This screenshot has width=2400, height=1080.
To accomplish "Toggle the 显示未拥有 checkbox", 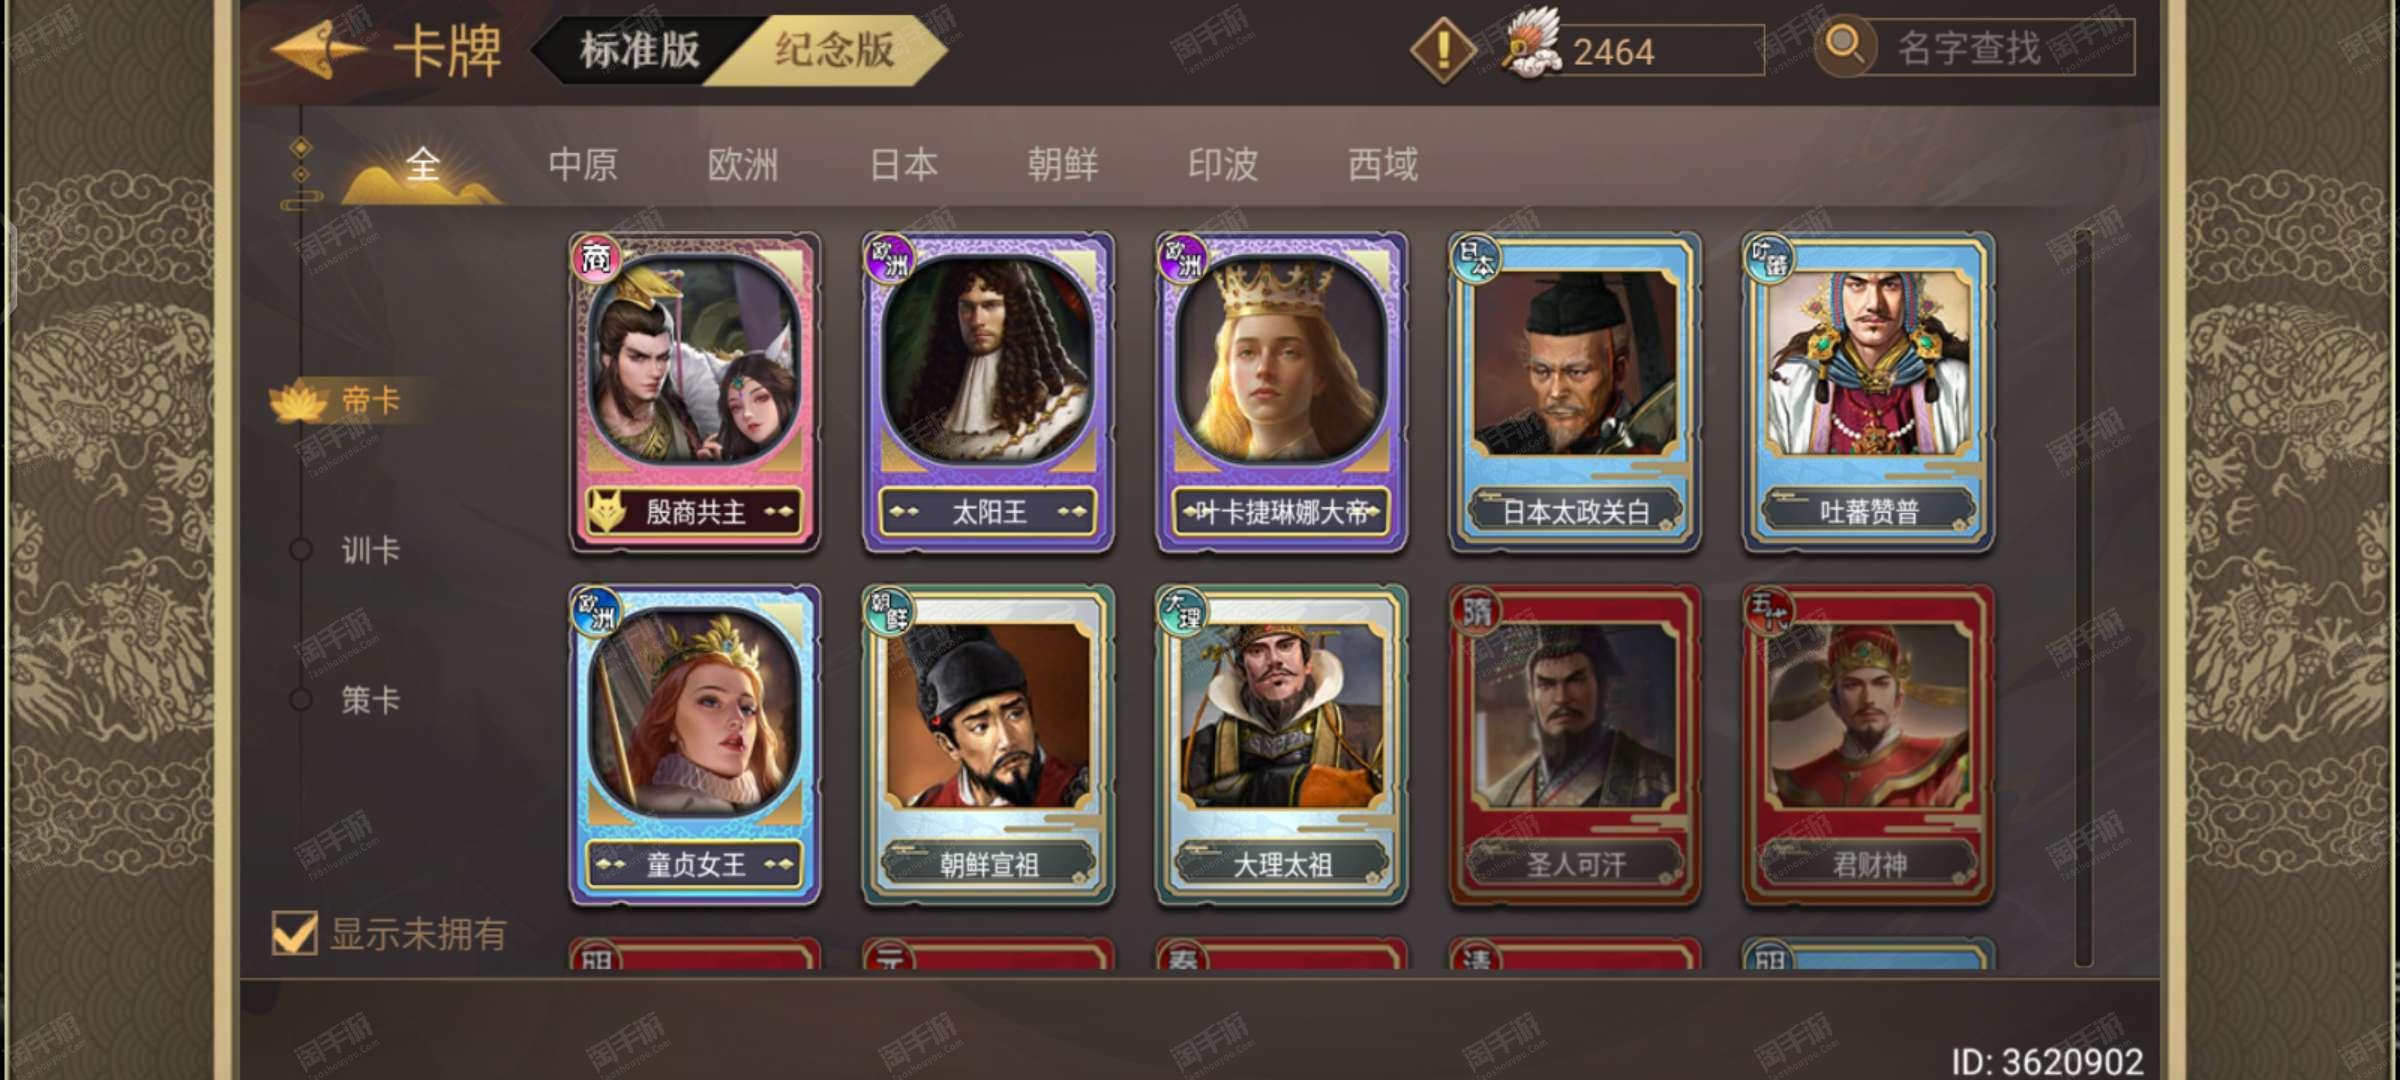I will pos(295,934).
